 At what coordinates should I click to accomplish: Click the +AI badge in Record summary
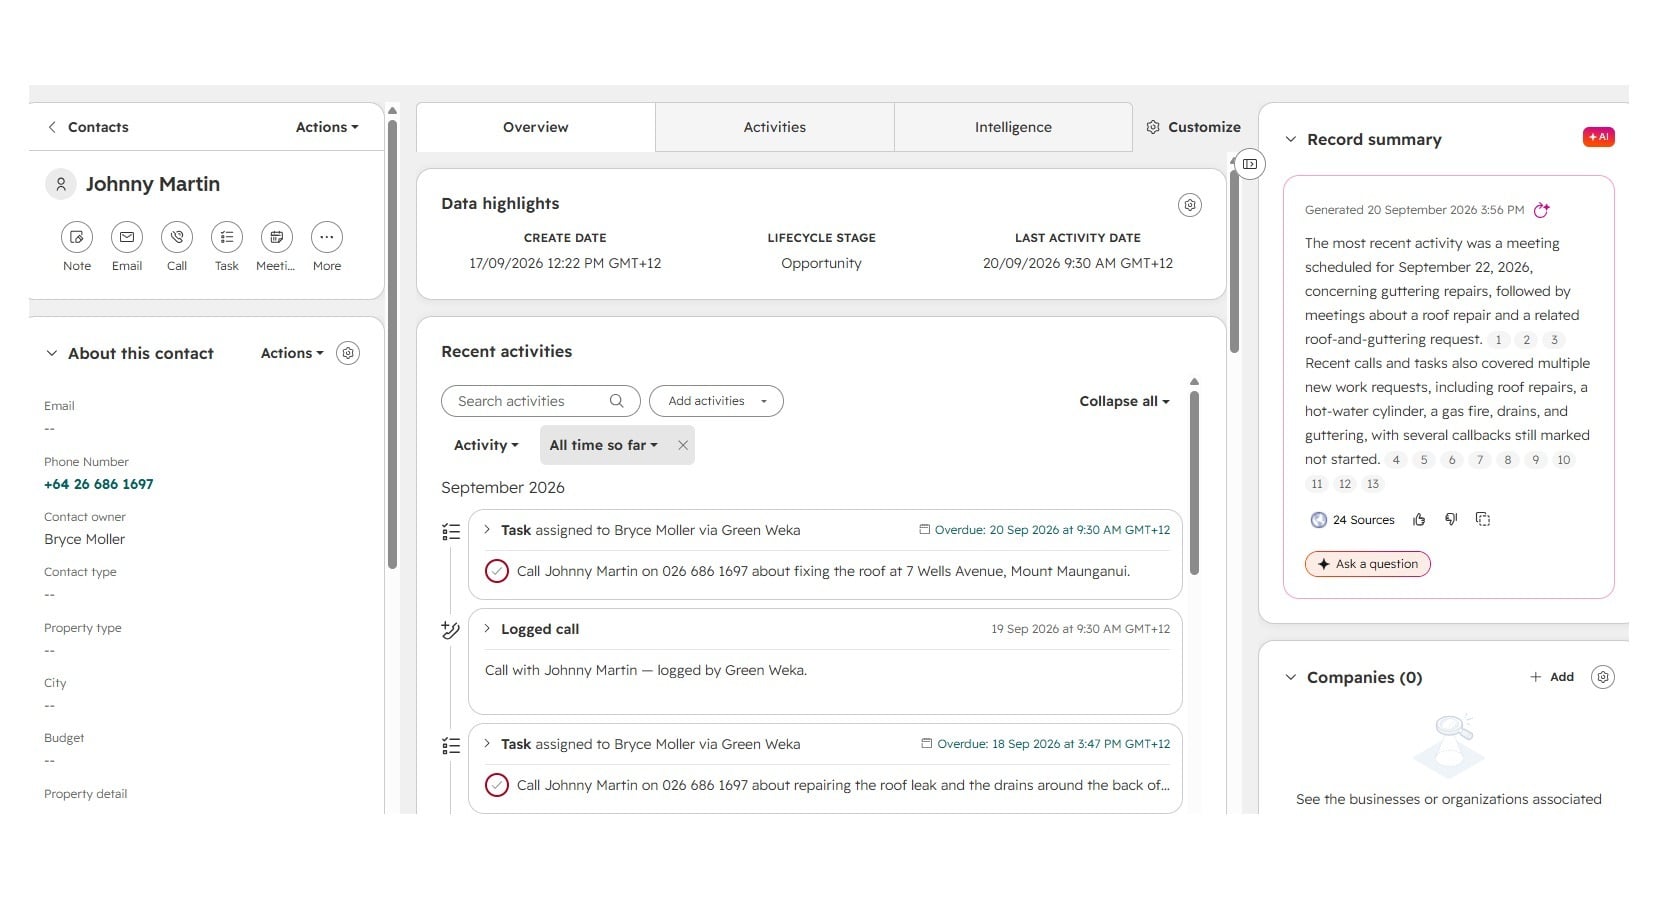tap(1598, 137)
